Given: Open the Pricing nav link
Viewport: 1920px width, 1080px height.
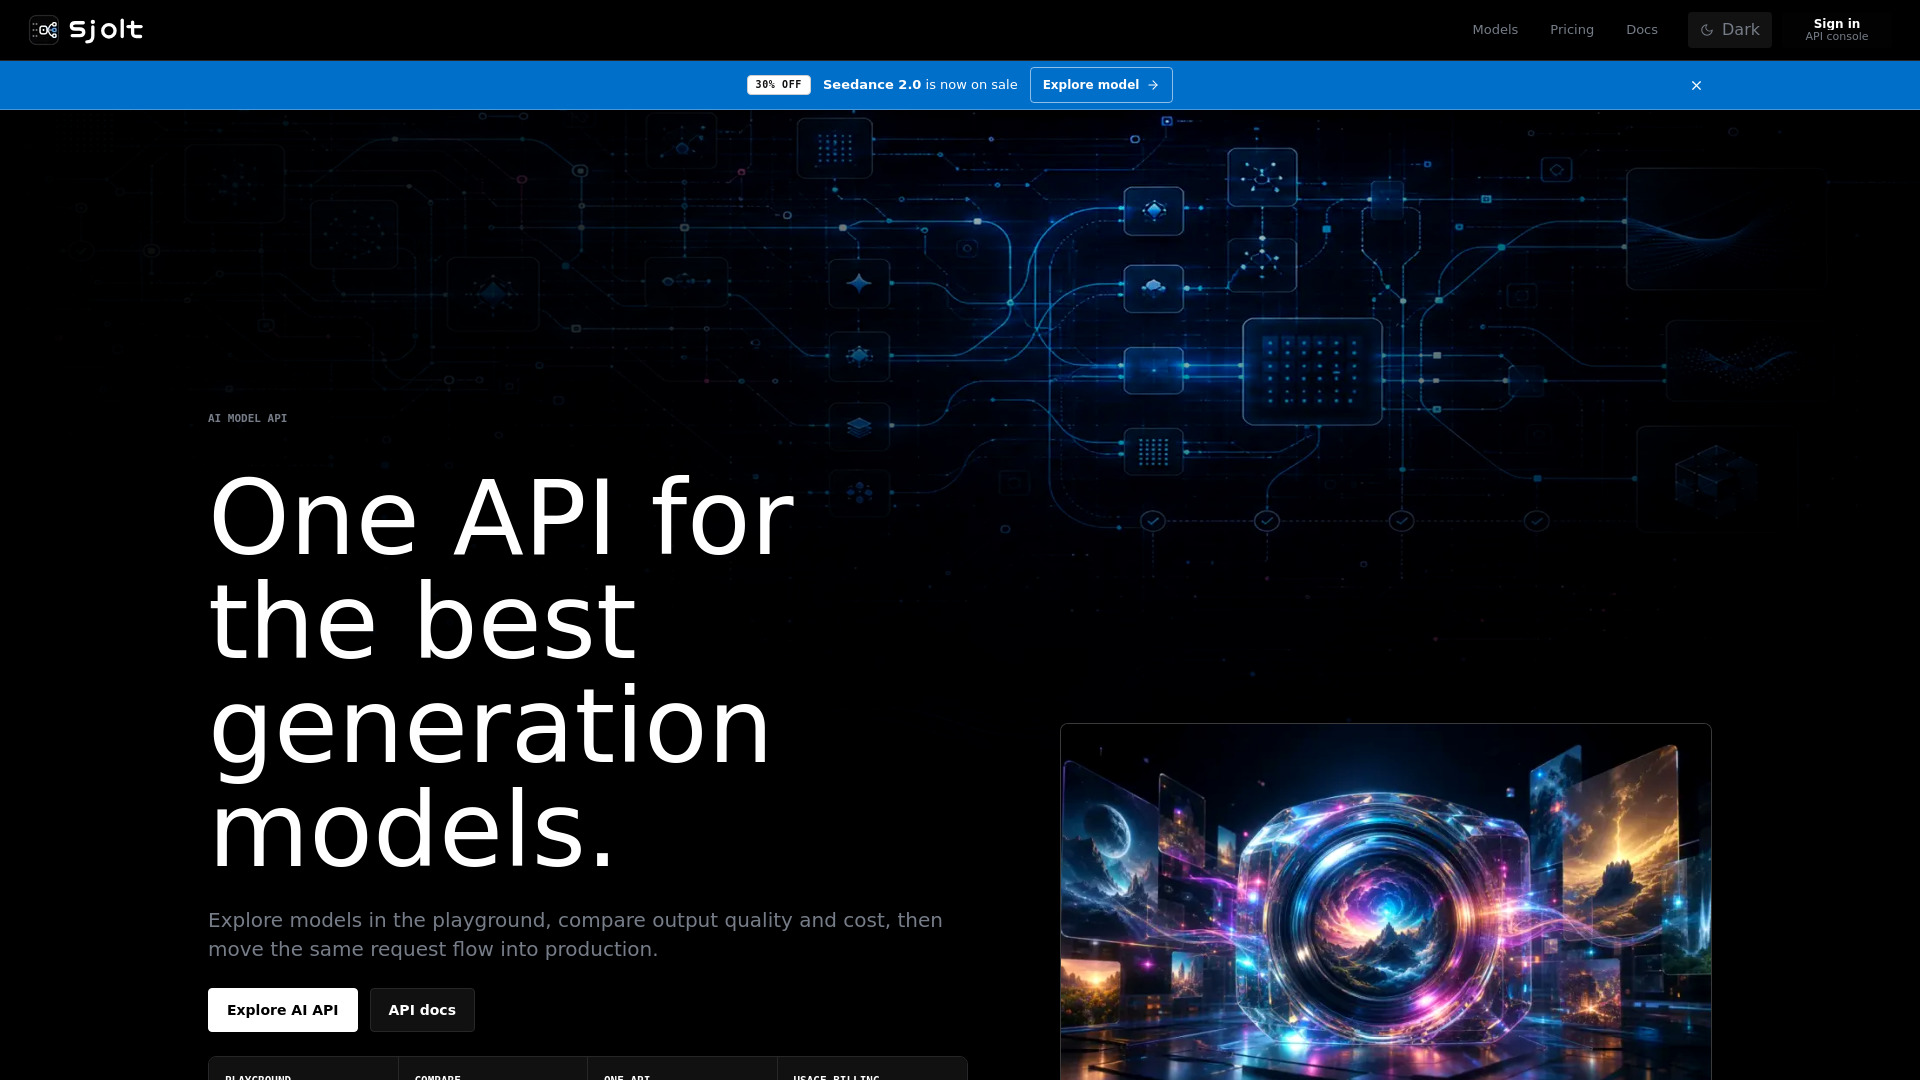Looking at the screenshot, I should (1572, 30).
